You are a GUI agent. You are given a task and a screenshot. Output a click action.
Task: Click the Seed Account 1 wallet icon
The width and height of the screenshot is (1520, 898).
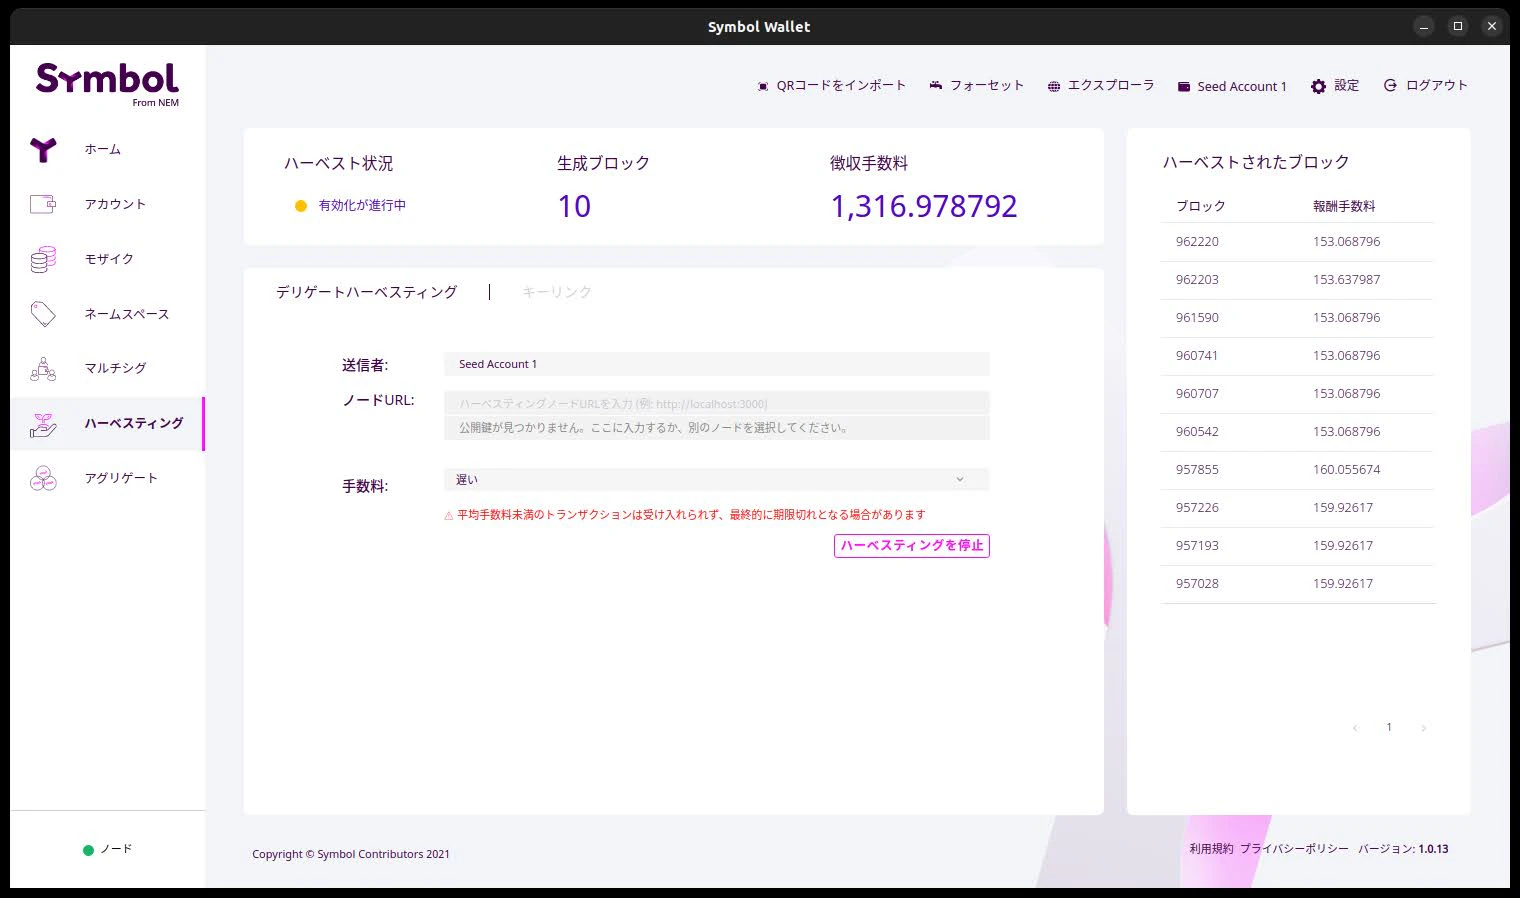coord(1184,87)
